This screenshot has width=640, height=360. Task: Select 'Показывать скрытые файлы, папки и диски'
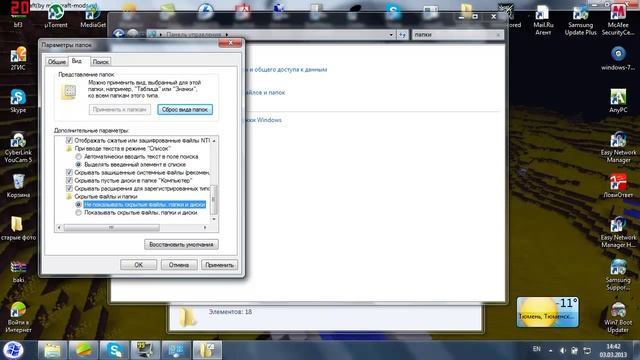[x=78, y=213]
